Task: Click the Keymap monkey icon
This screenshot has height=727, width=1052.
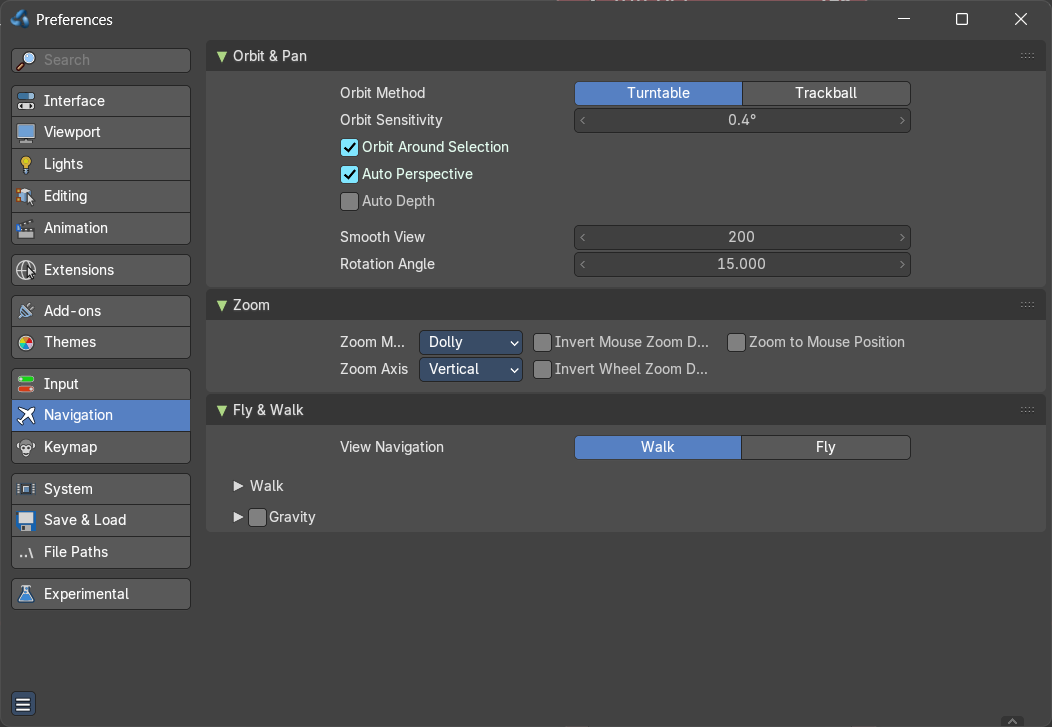Action: click(x=26, y=447)
